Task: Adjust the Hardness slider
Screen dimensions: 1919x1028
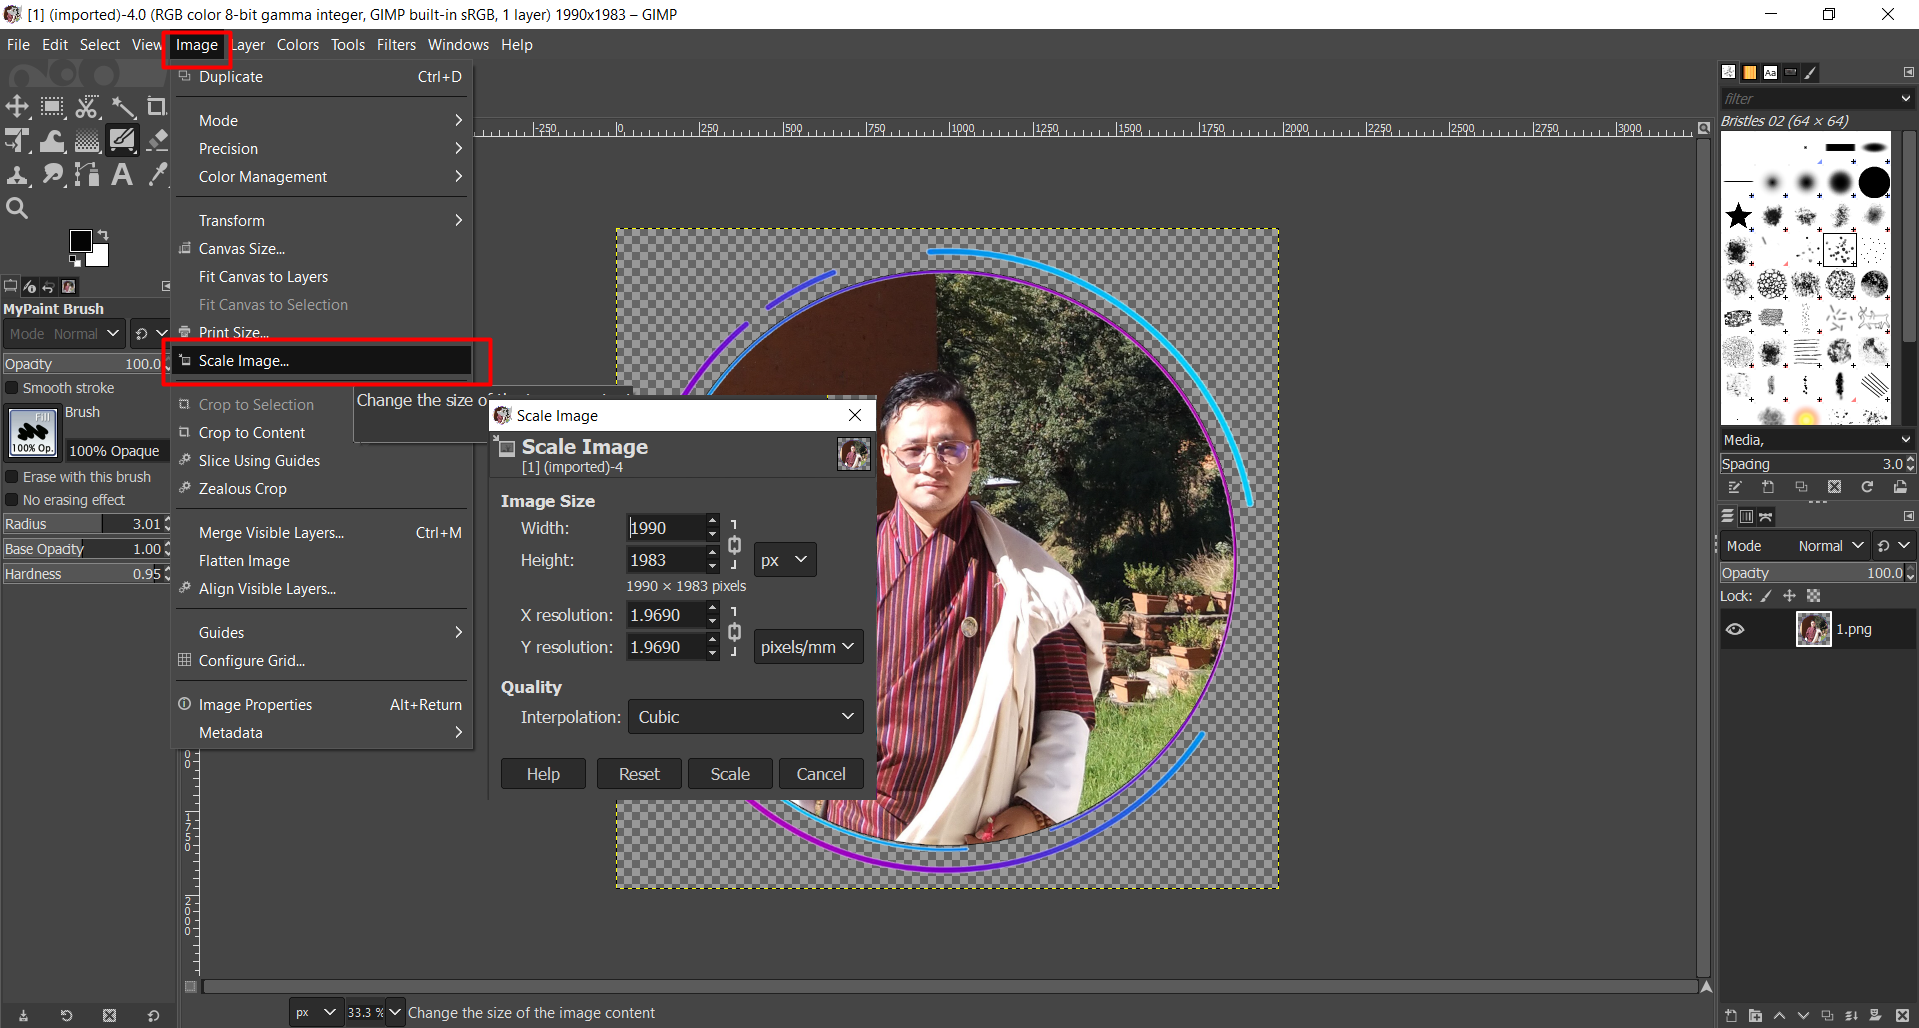Action: [x=82, y=574]
